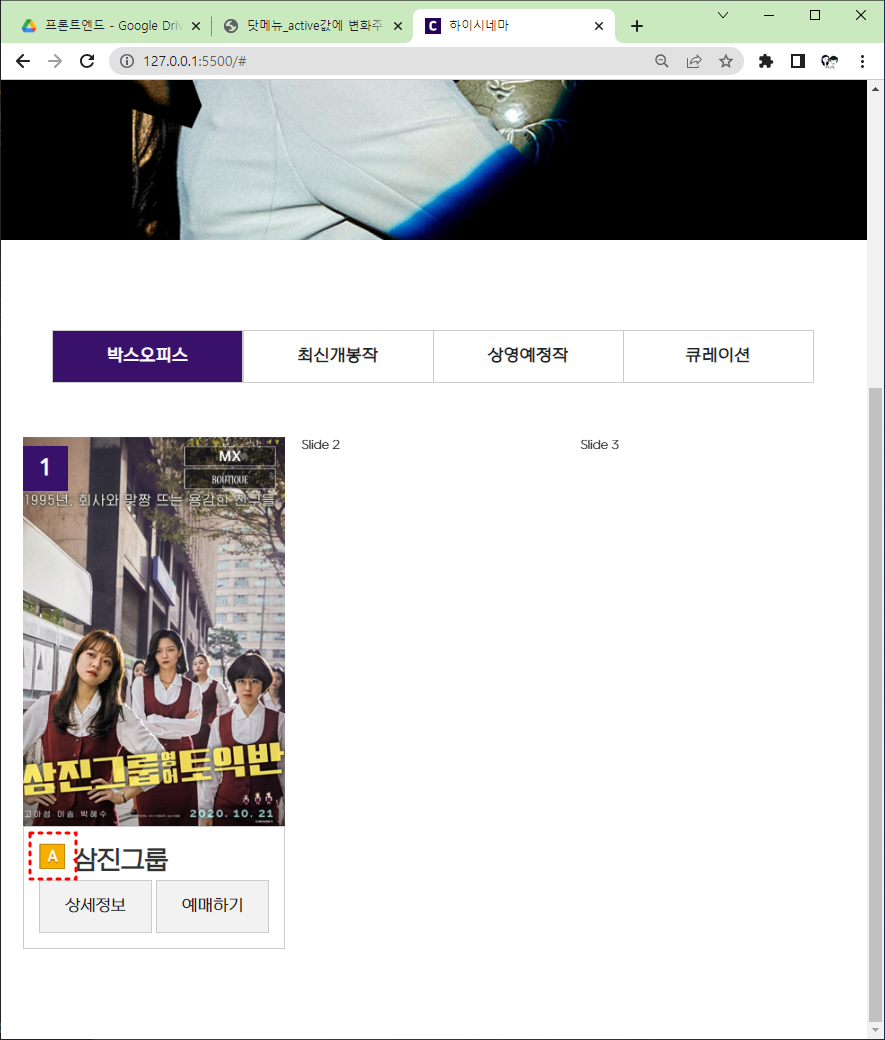Click the scrollbar up arrow
This screenshot has height=1040, width=885.
(876, 89)
